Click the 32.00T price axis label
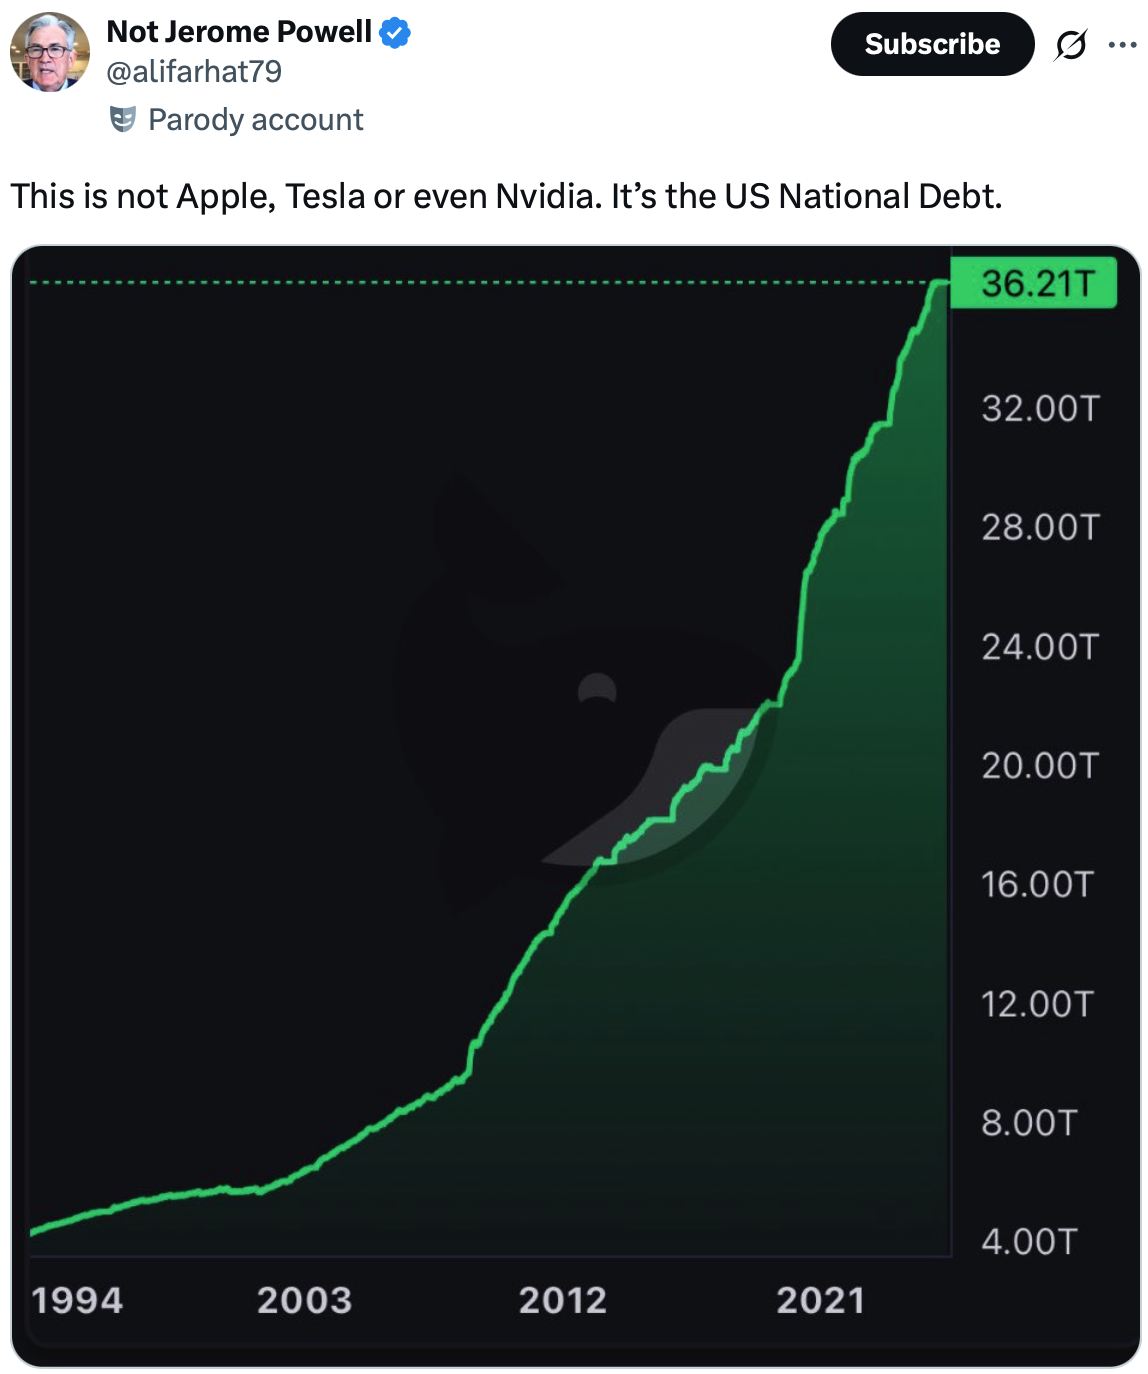Screen dimensions: 1148x1374 click(x=1040, y=409)
